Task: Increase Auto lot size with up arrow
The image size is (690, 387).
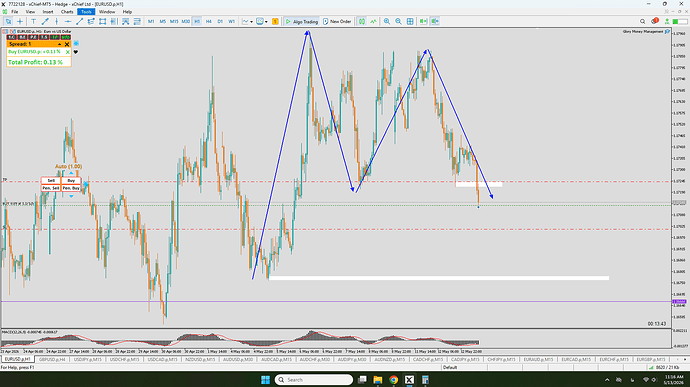Action: pos(71,173)
